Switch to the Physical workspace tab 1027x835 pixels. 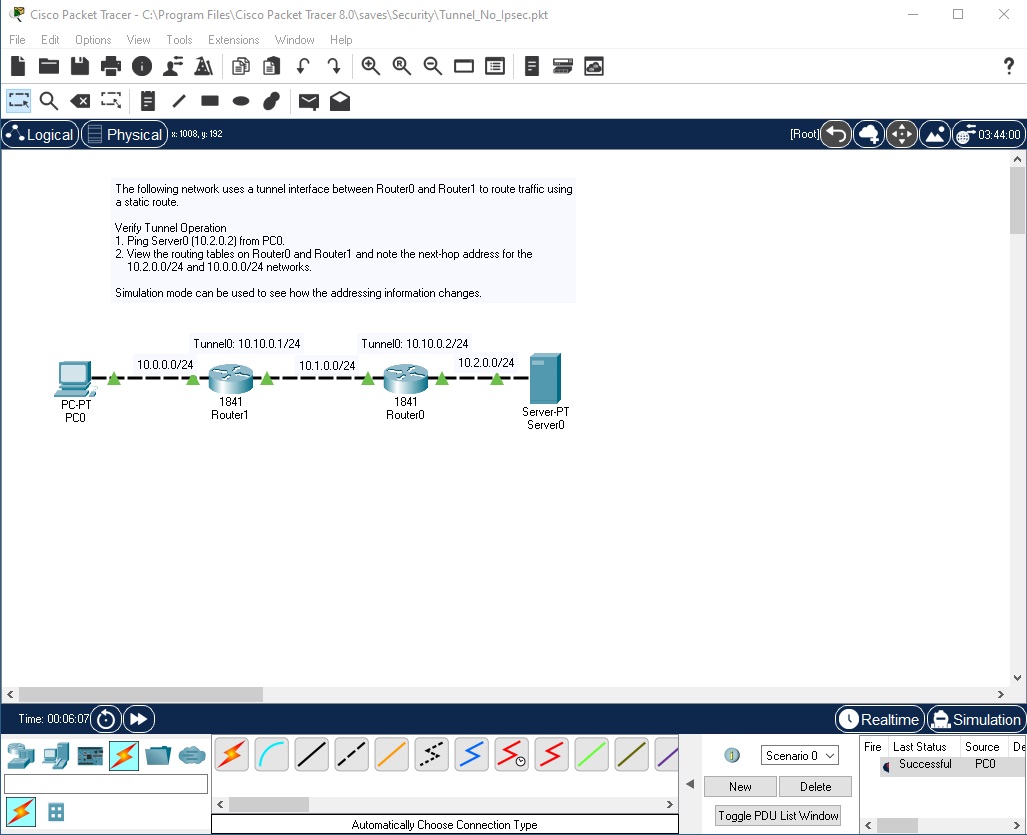(x=124, y=134)
